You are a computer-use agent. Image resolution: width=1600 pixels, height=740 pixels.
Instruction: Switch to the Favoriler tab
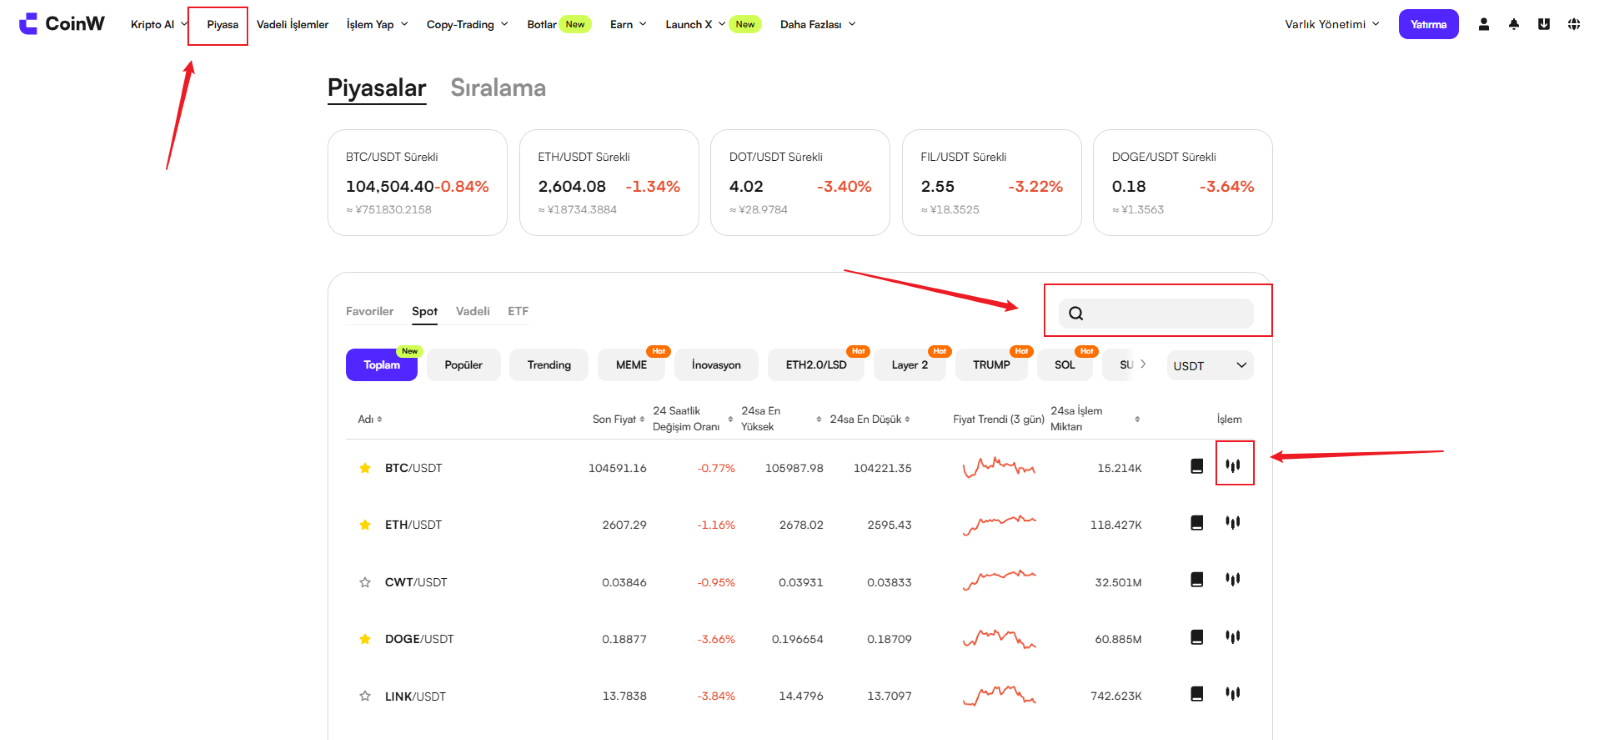click(x=370, y=311)
